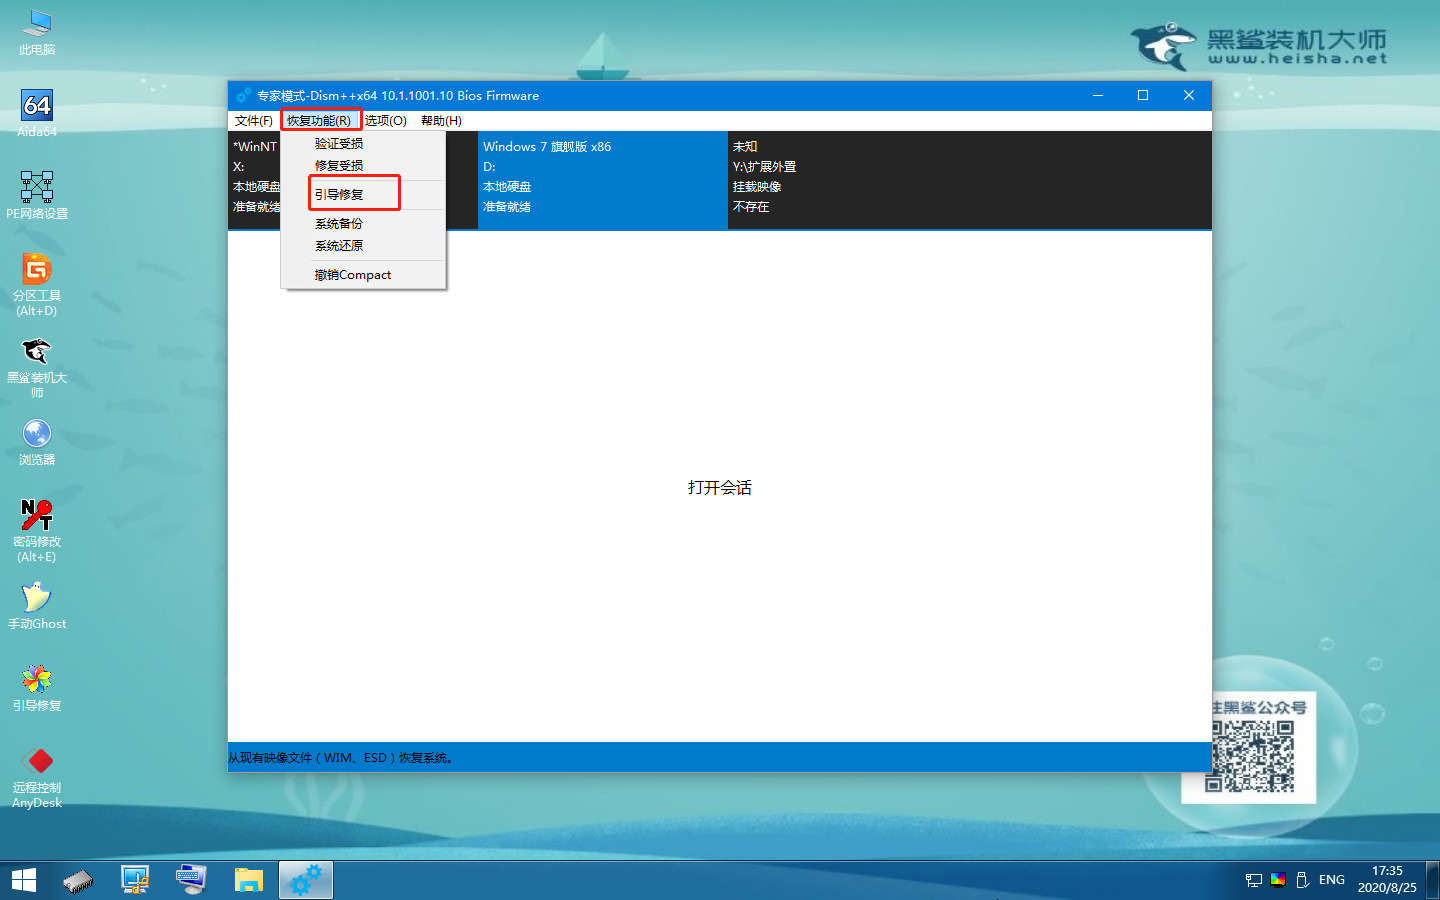Open the Aida64 desktop icon
Screen dimensions: 1440x900
point(37,107)
